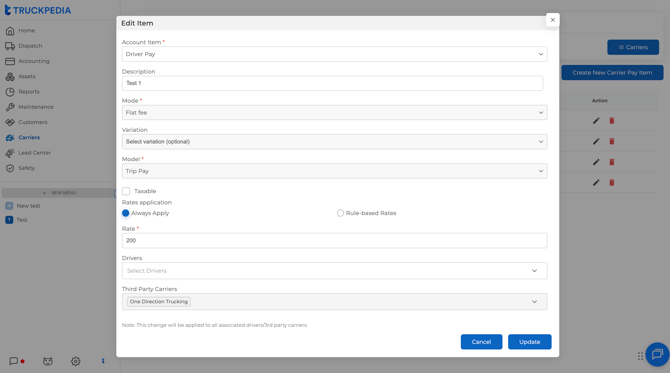The width and height of the screenshot is (670, 373).
Task: Click the New test menu icon
Action: (9, 206)
